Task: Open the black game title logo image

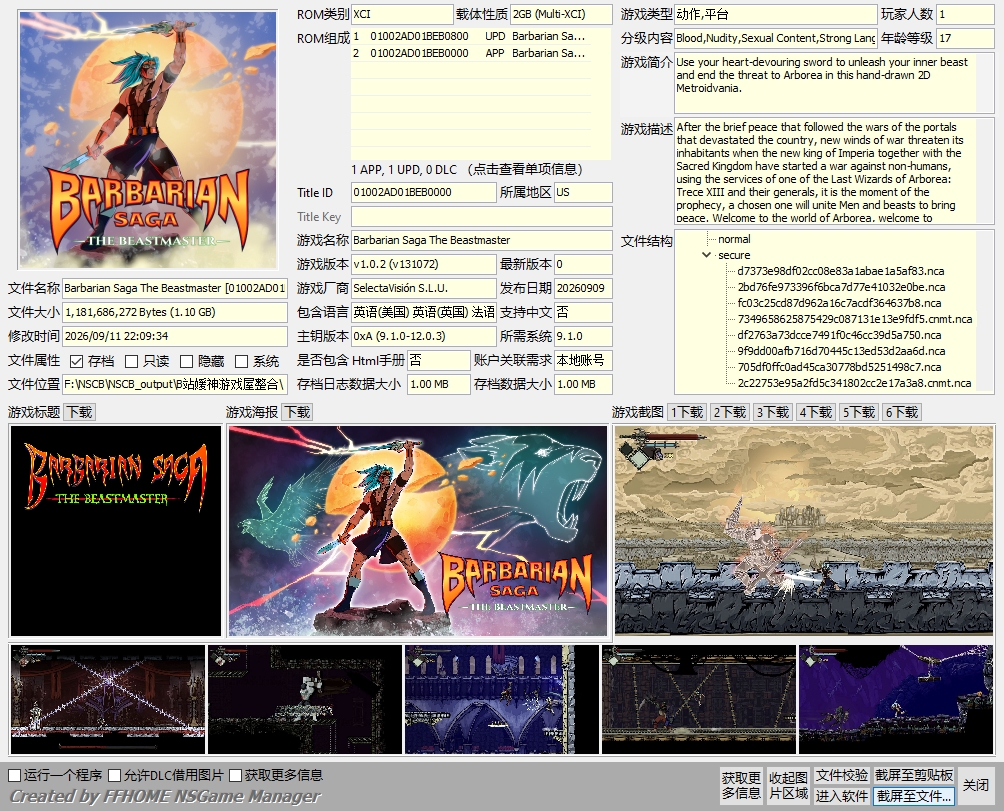Action: pyautogui.click(x=116, y=531)
